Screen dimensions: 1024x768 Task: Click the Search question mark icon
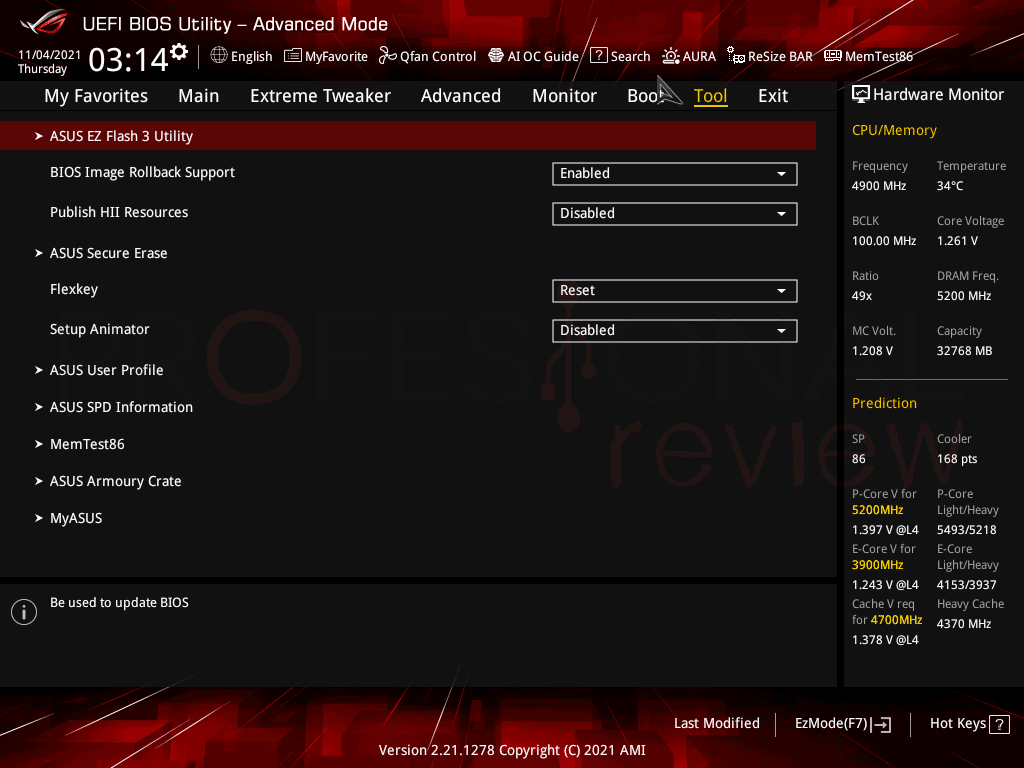598,56
